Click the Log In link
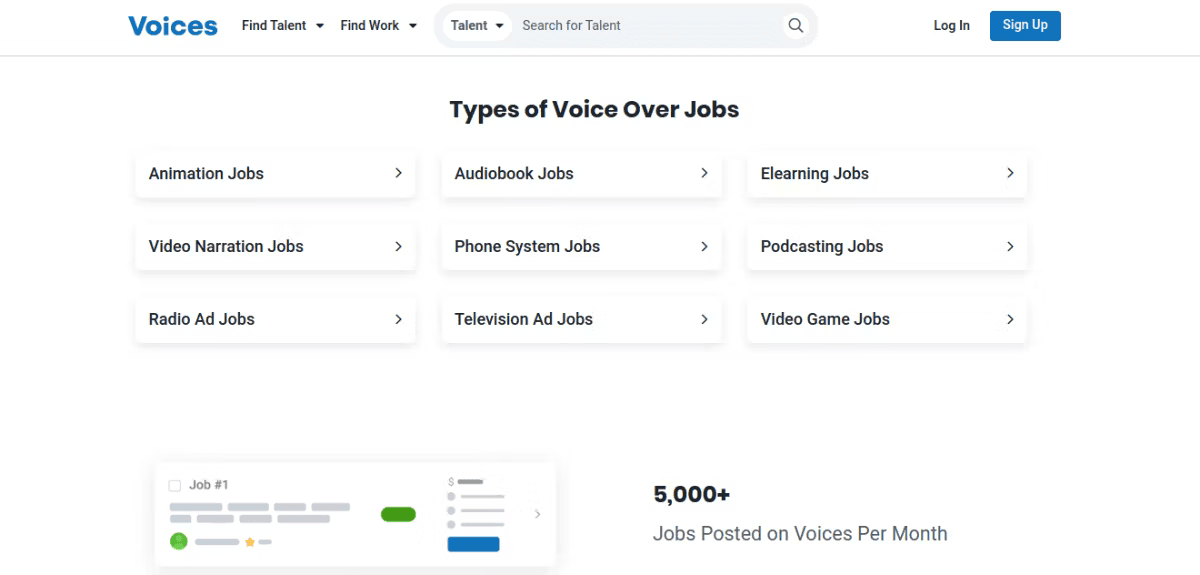Viewport: 1200px width, 575px height. pyautogui.click(x=951, y=26)
